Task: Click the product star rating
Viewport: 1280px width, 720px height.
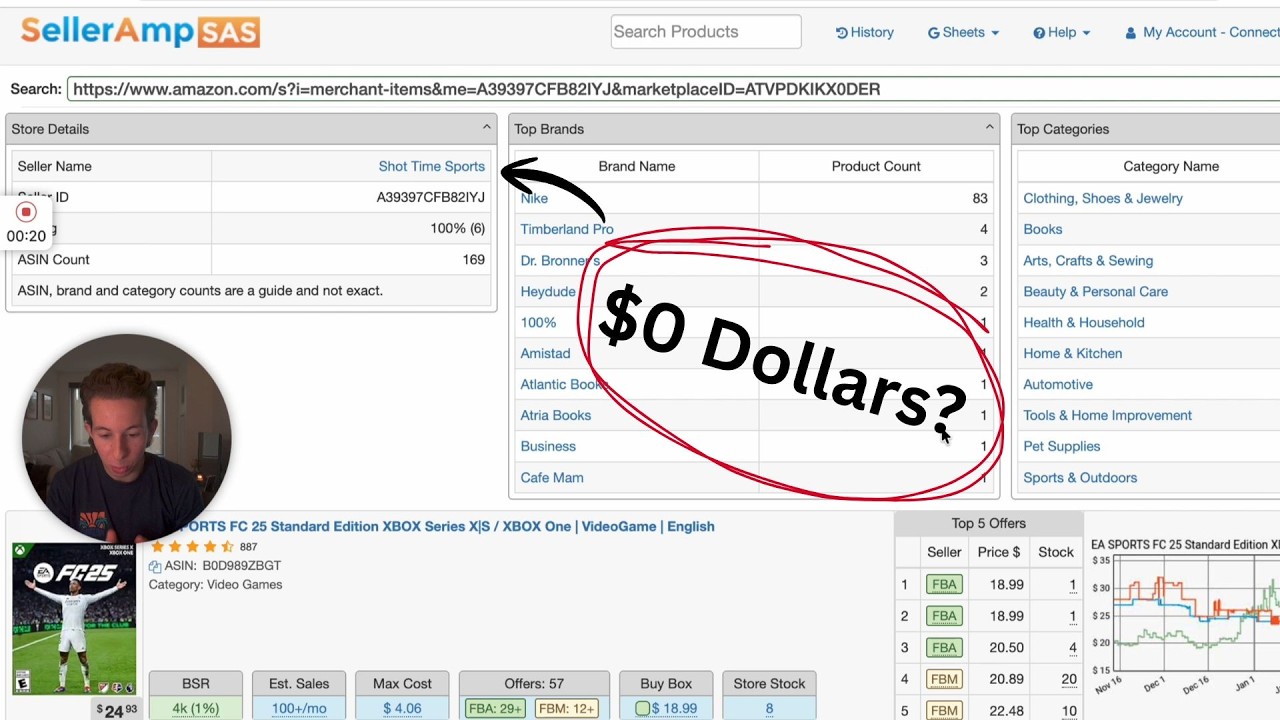Action: (192, 547)
